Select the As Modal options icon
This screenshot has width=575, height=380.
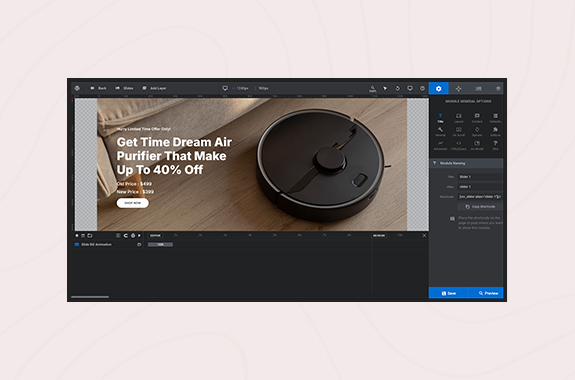477,145
